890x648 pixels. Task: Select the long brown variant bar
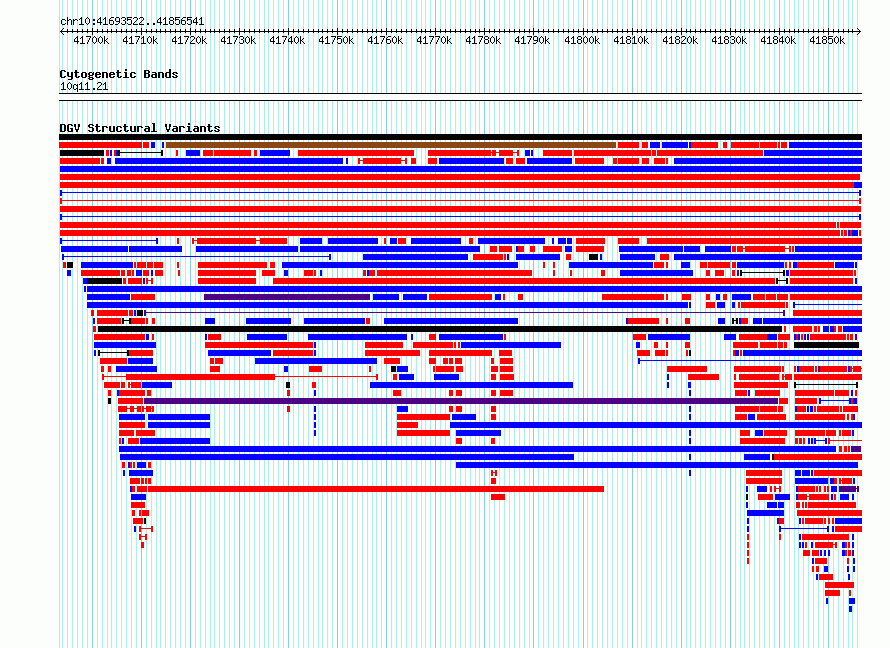pyautogui.click(x=391, y=145)
